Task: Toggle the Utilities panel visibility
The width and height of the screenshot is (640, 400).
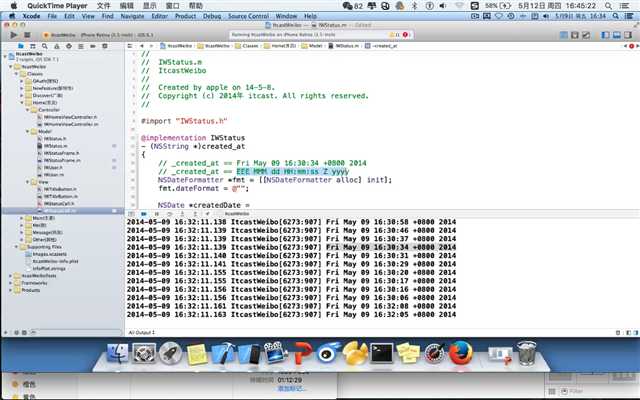Action: (628, 35)
